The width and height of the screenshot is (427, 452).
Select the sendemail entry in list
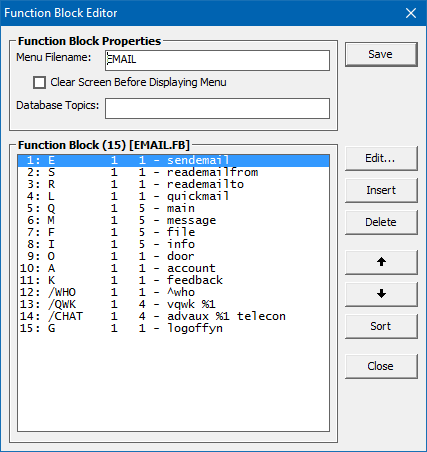(173, 160)
